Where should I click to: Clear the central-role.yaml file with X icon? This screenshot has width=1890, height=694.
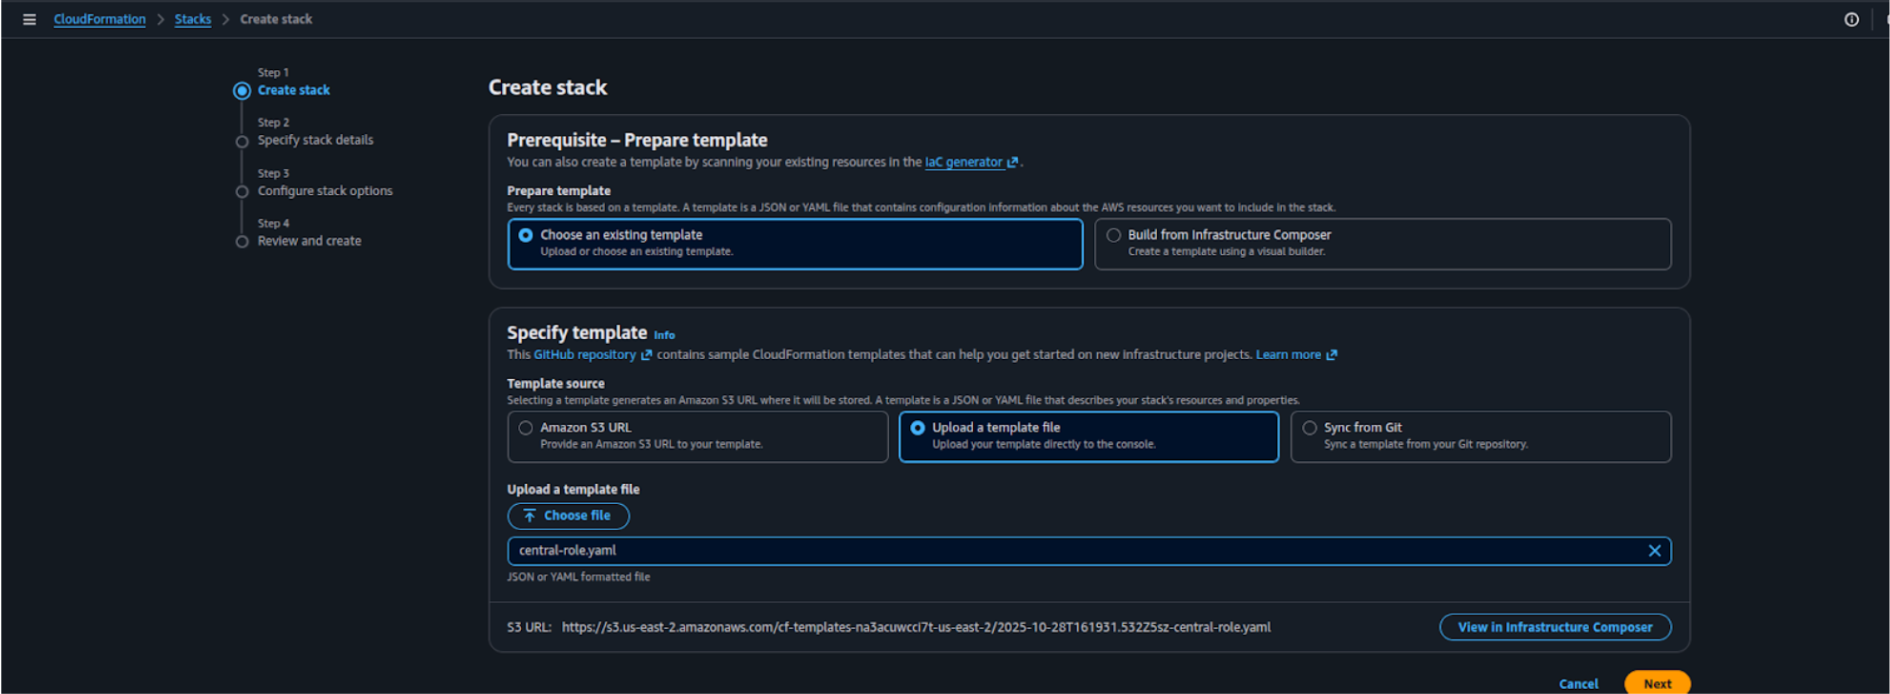coord(1654,551)
